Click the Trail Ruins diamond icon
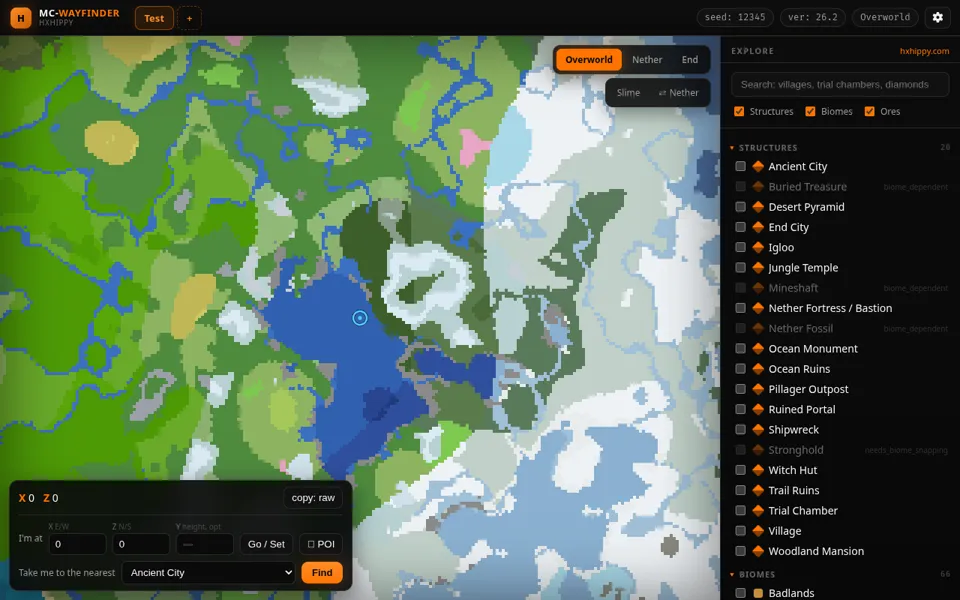This screenshot has height=600, width=960. 758,490
